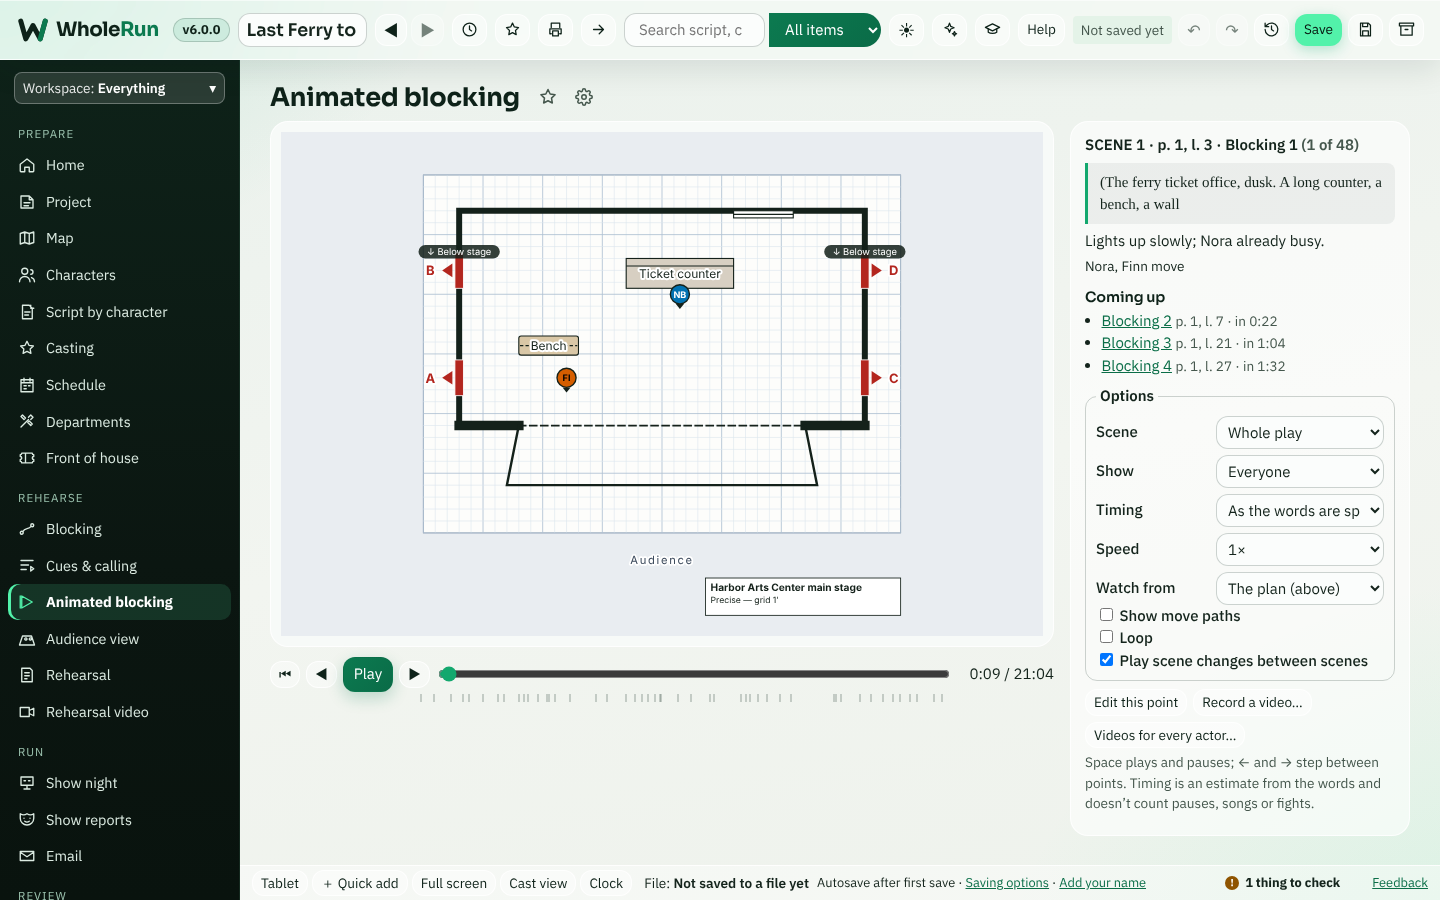Image resolution: width=1440 pixels, height=900 pixels.
Task: Click the rewind to start playback icon
Action: tap(285, 674)
